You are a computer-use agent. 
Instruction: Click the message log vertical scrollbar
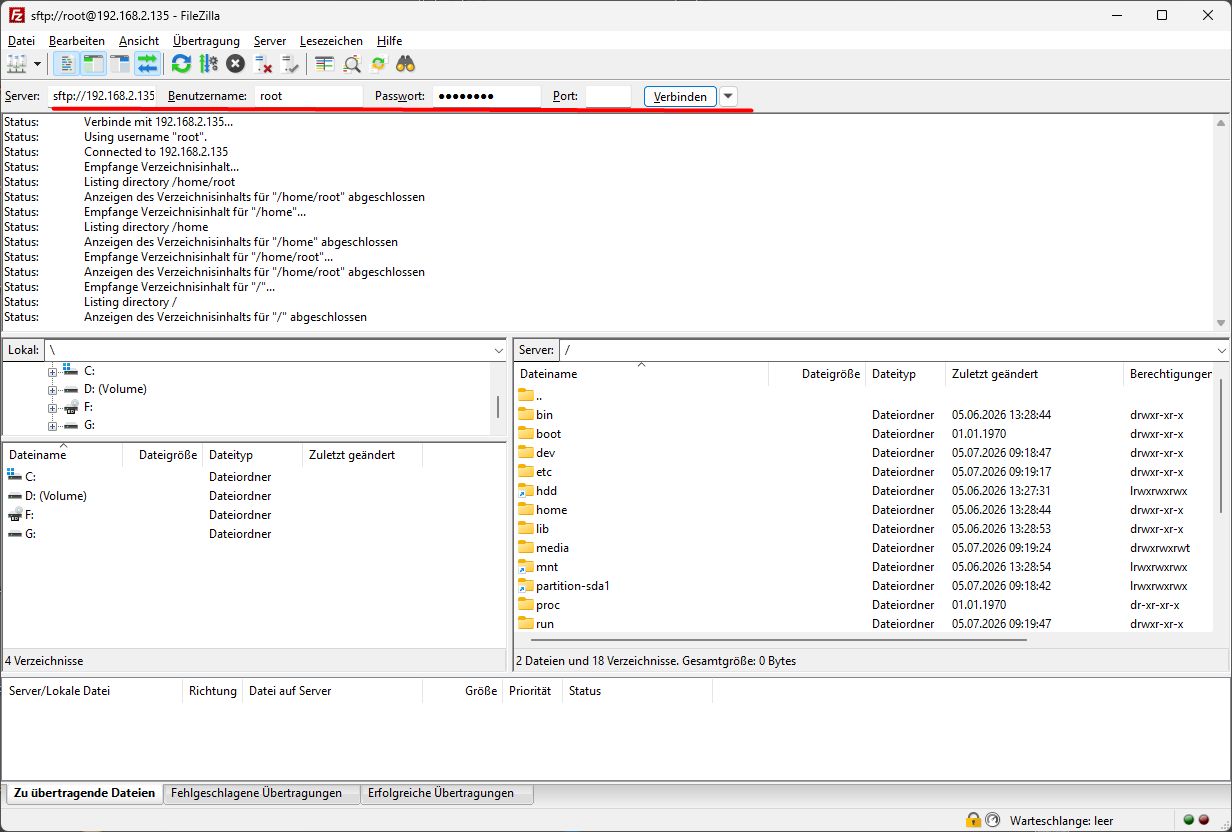click(x=1221, y=222)
